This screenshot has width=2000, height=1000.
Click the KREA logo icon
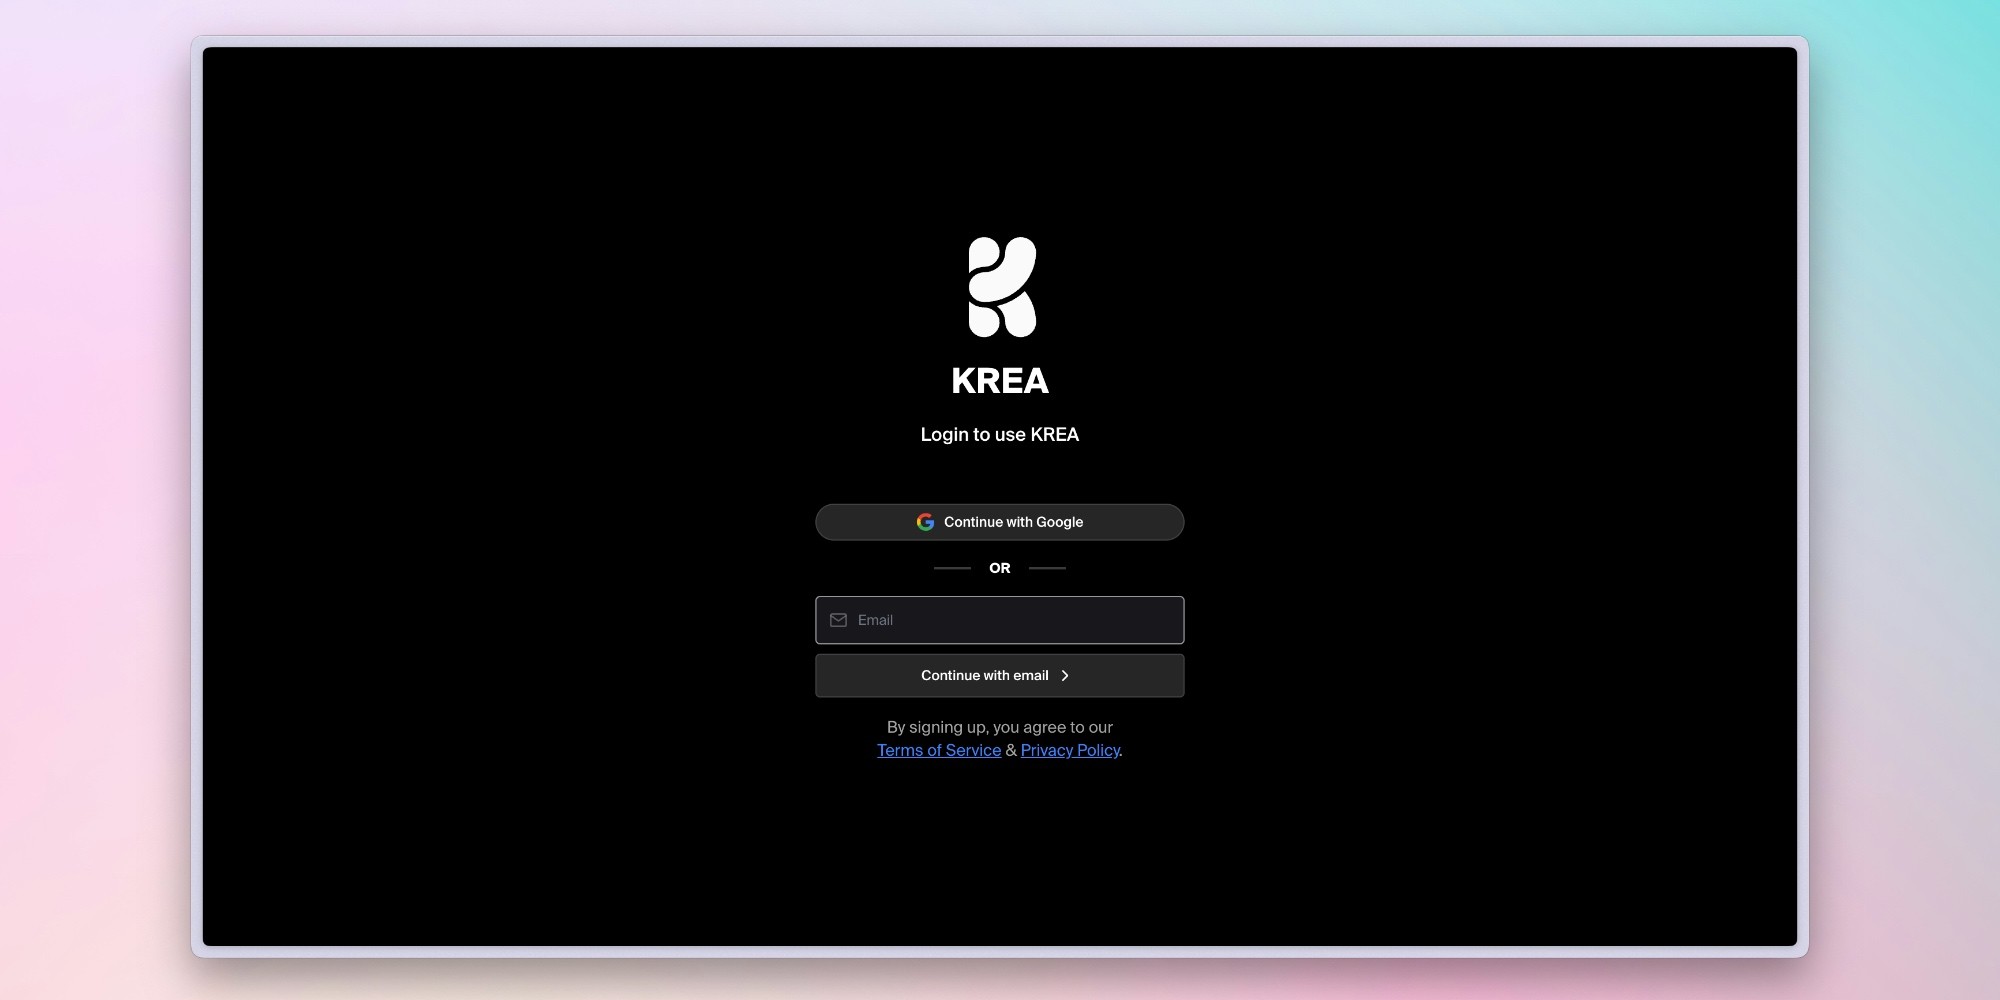1002,287
